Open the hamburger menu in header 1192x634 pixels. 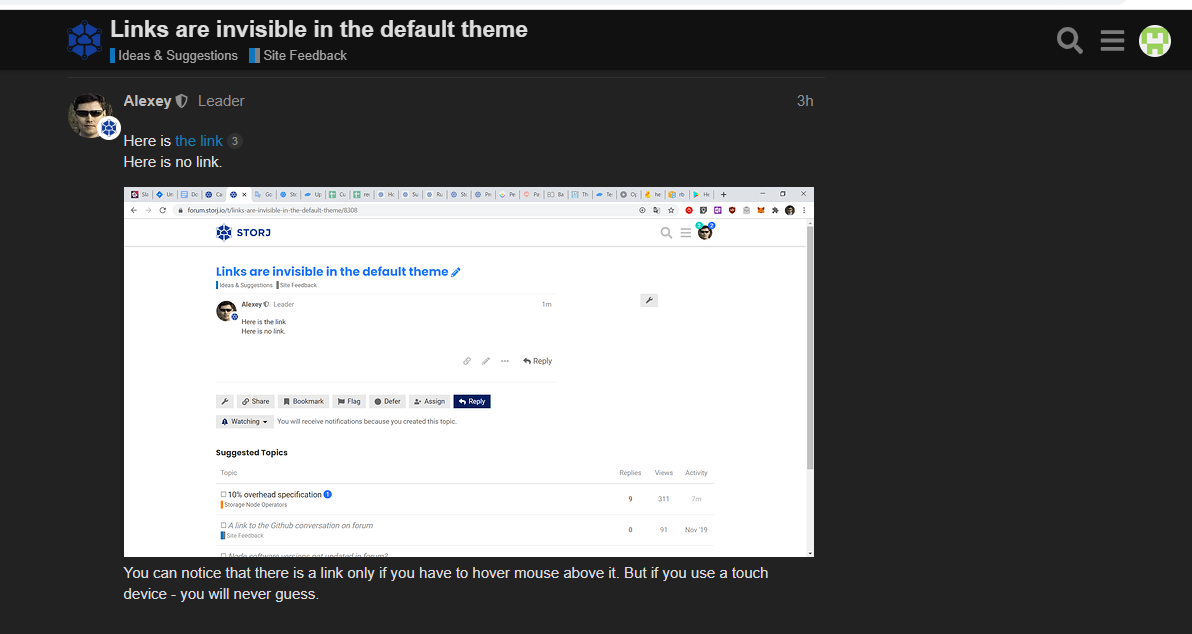click(1112, 41)
